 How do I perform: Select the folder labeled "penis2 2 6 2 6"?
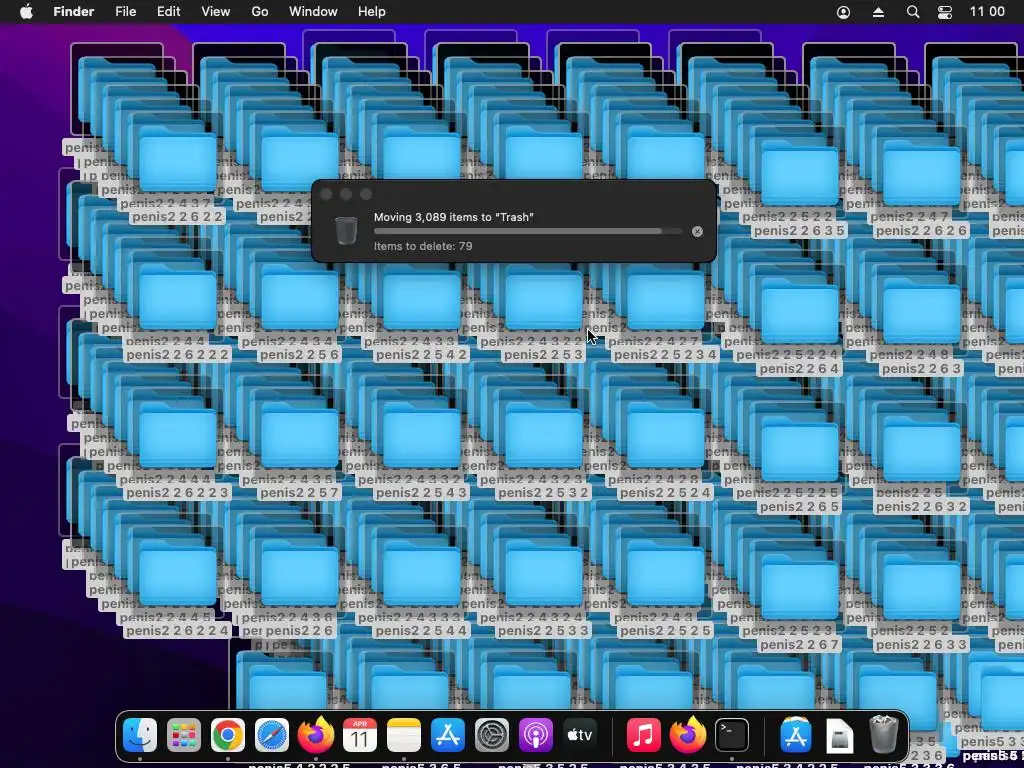point(921,178)
